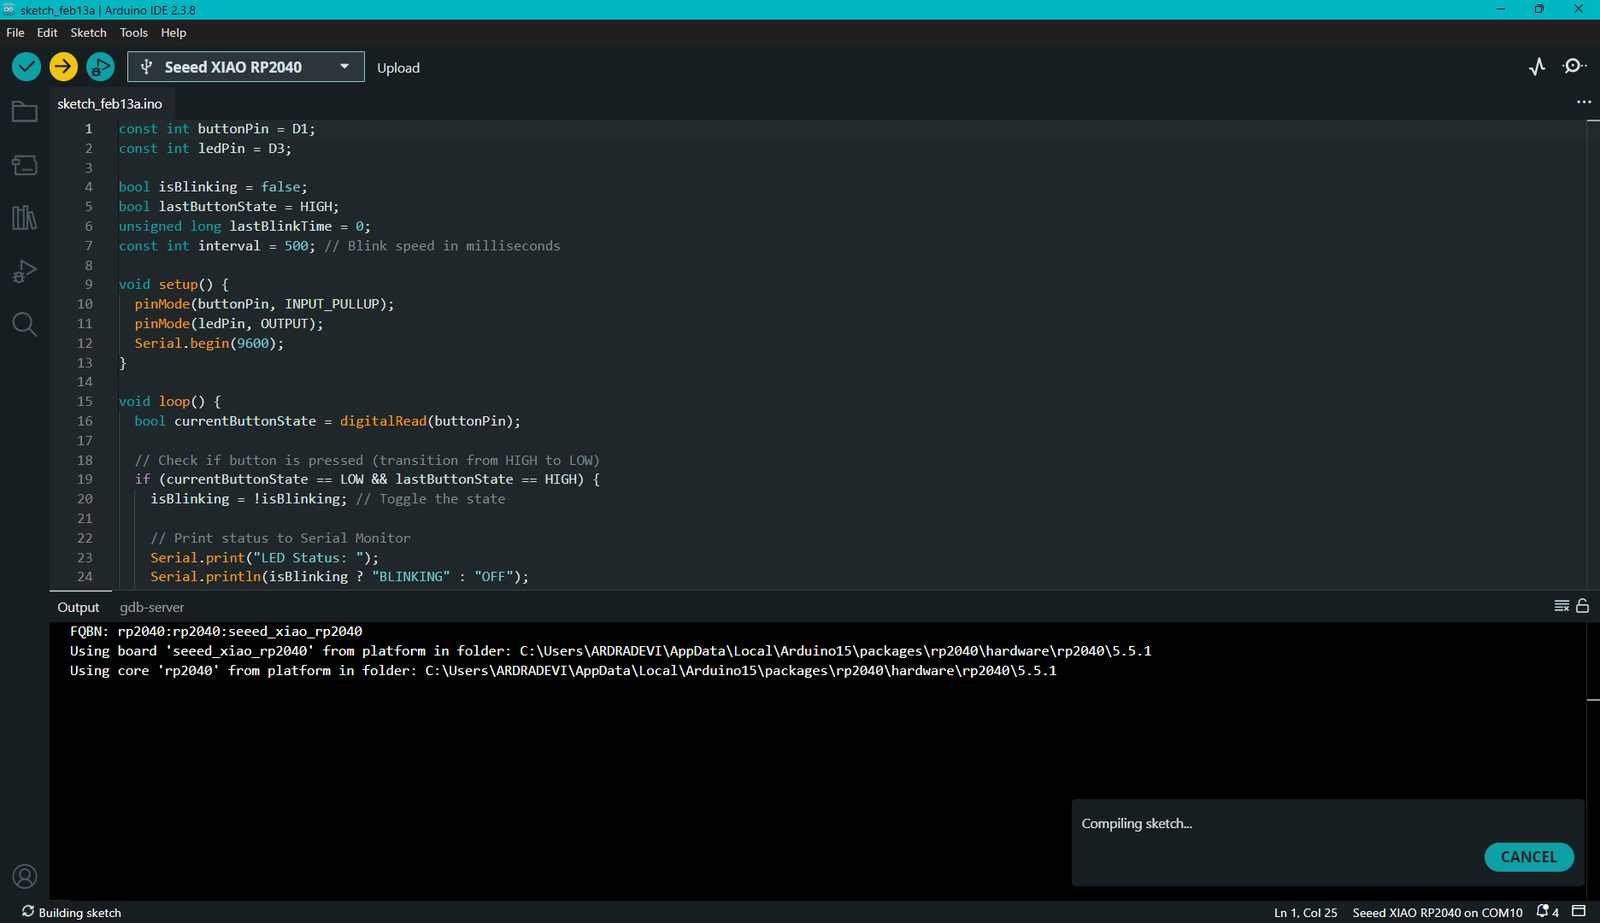Viewport: 1600px width, 923px height.
Task: Switch to the gdb-server tab
Action: pyautogui.click(x=152, y=607)
